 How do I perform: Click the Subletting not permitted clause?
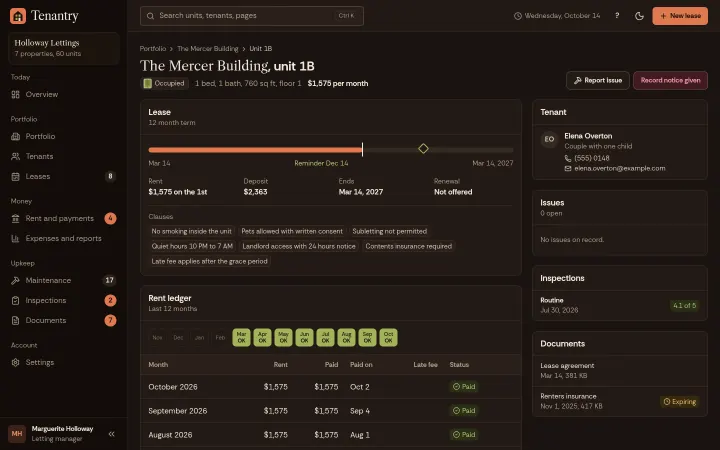point(389,231)
